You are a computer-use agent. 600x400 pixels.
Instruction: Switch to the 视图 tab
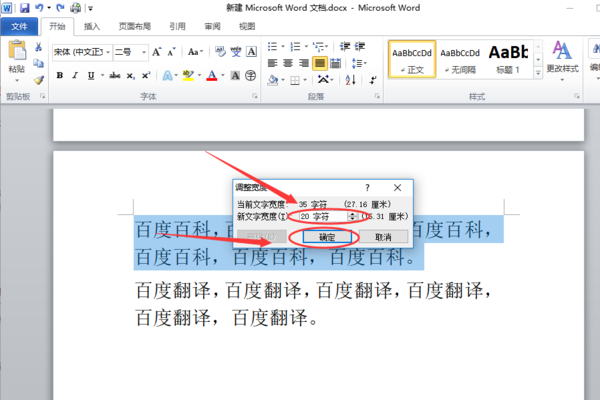(x=247, y=26)
